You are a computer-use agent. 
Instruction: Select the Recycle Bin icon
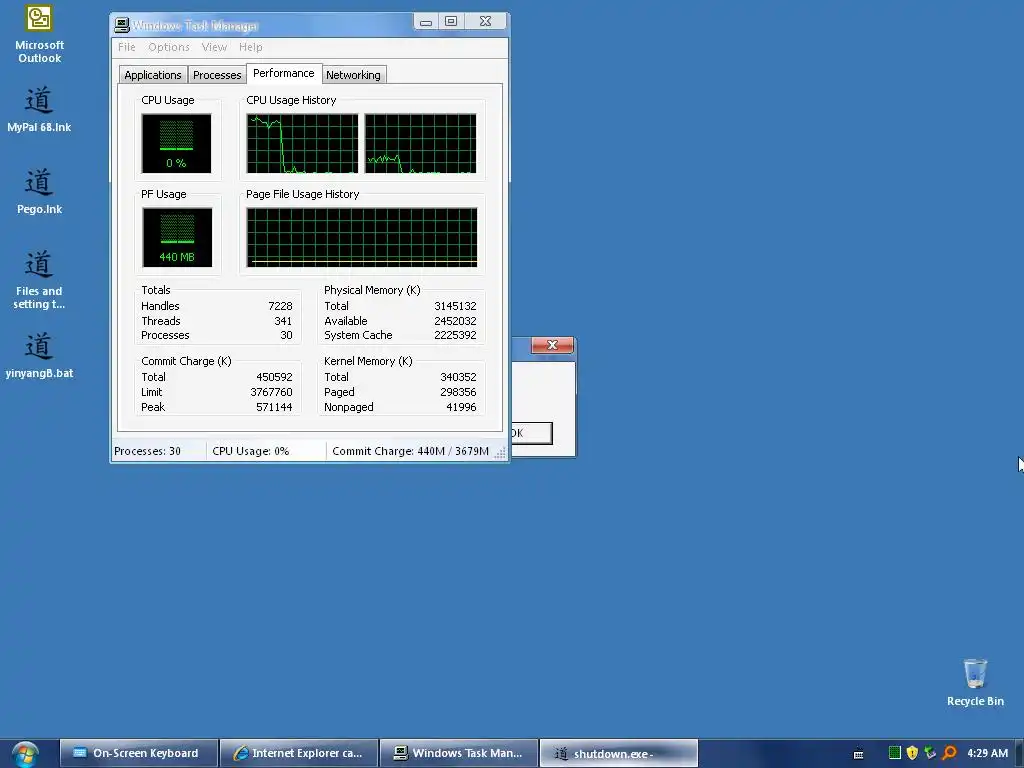975,682
